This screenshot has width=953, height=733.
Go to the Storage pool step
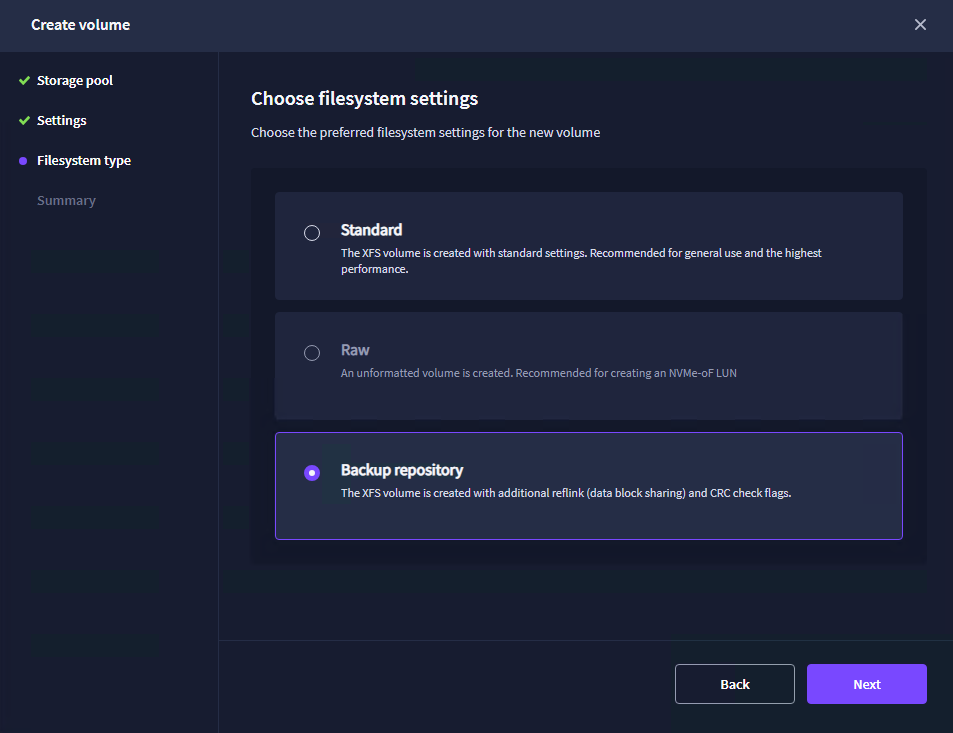pyautogui.click(x=75, y=80)
